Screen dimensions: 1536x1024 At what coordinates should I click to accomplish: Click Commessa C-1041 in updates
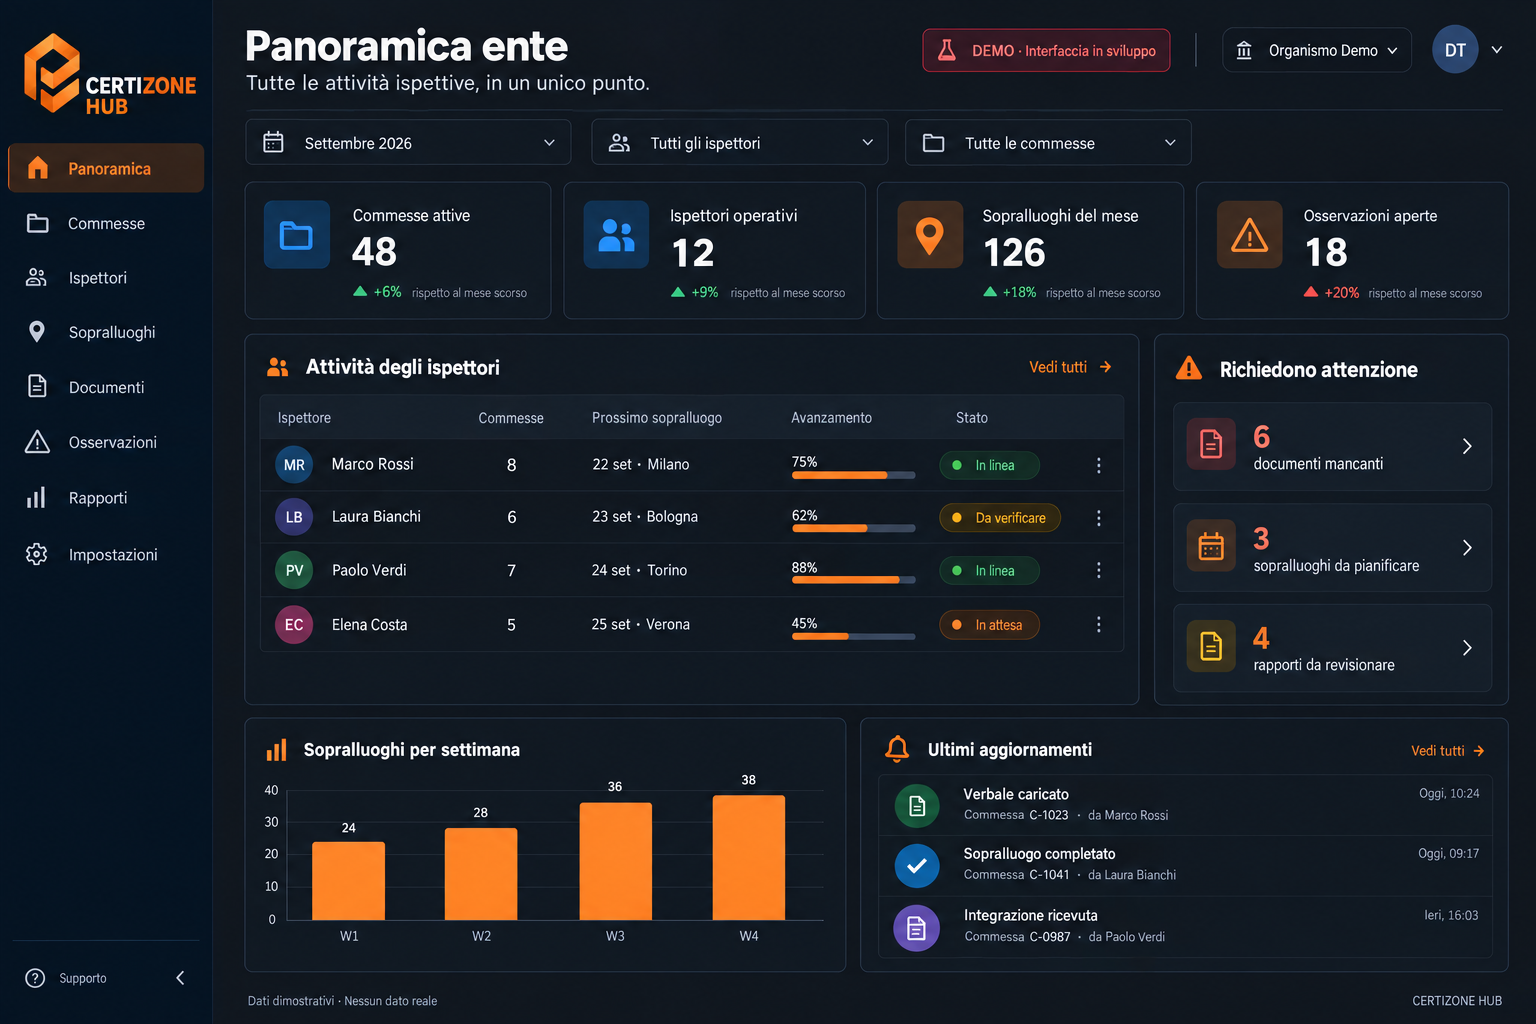(x=1016, y=875)
